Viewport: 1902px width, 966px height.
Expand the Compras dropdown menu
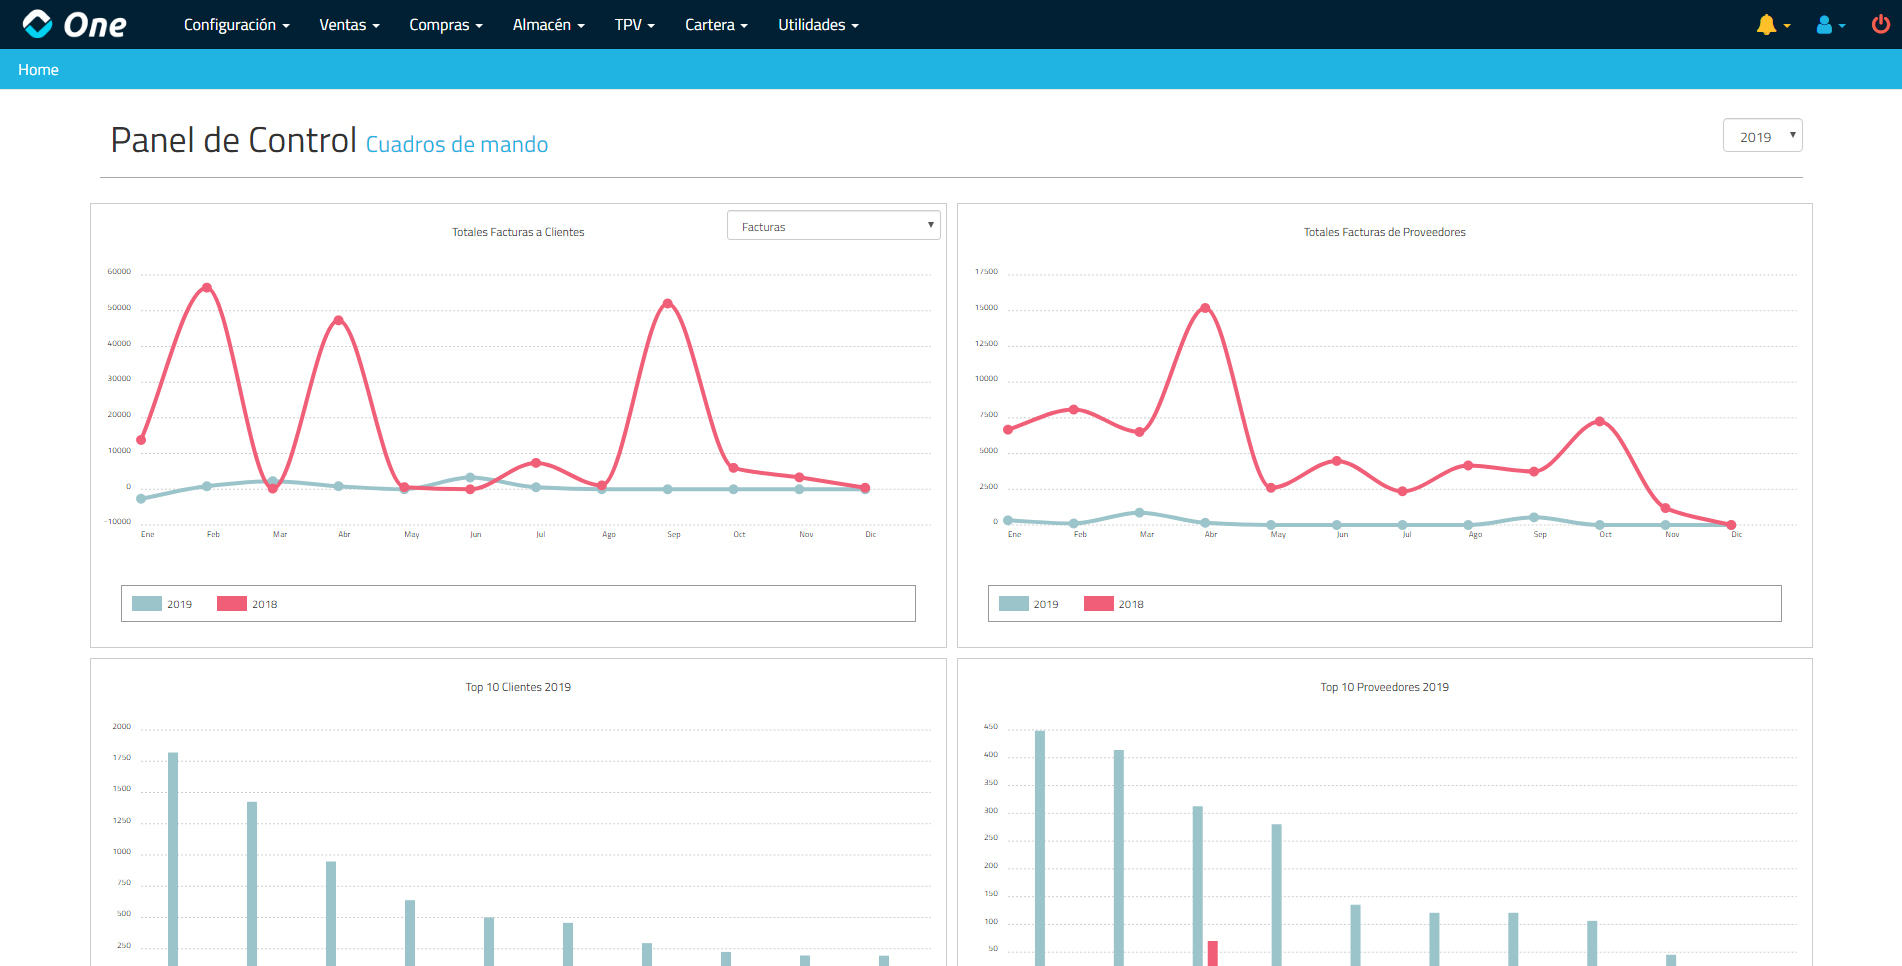(x=445, y=25)
